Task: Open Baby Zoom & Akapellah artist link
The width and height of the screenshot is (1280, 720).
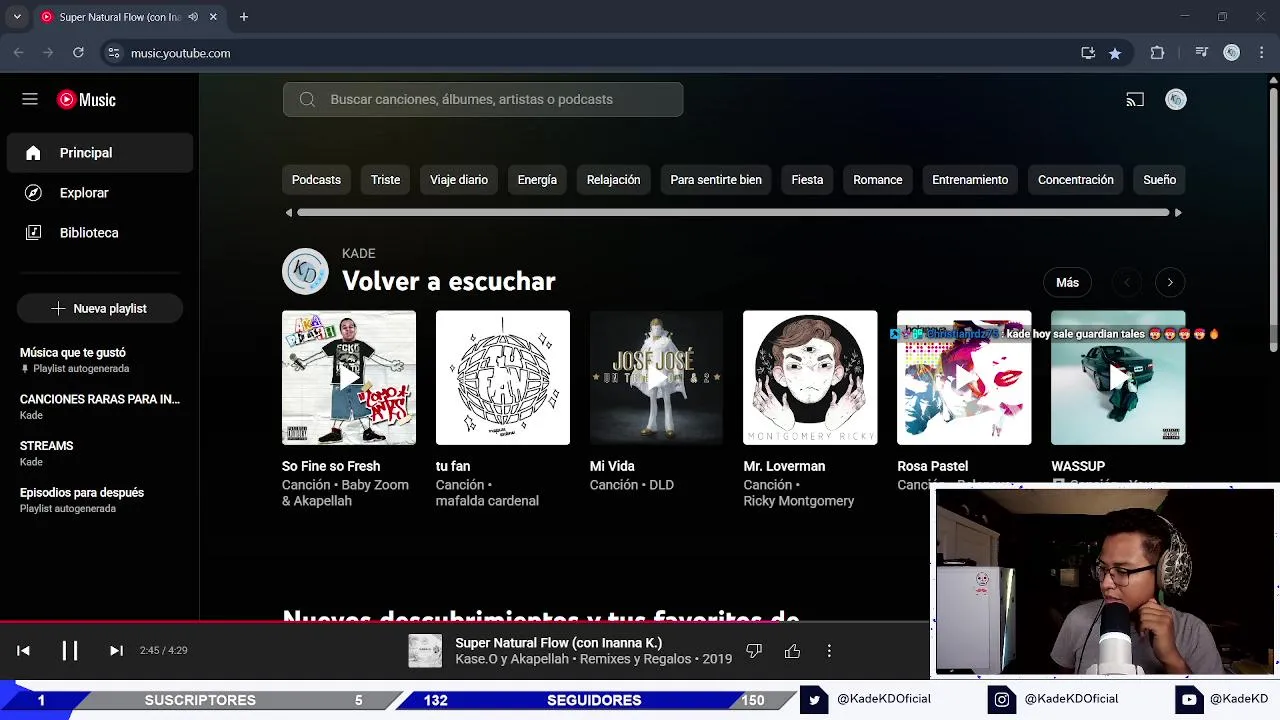Action: [x=345, y=493]
